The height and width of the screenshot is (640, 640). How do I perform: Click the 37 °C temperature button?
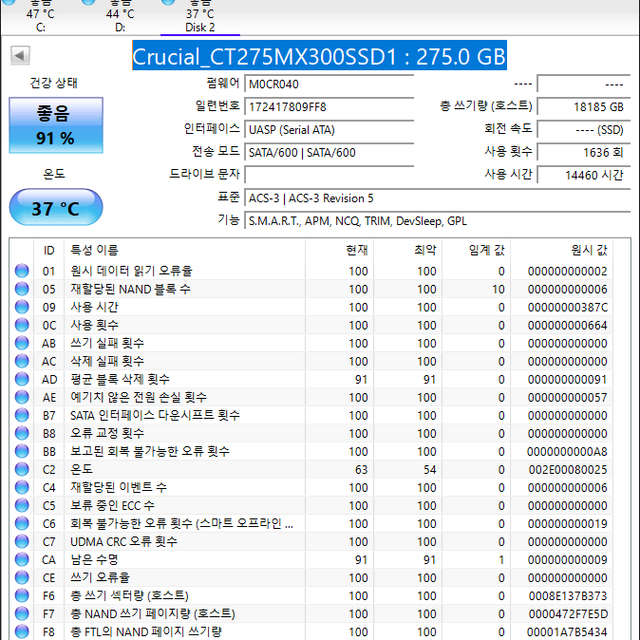click(56, 208)
